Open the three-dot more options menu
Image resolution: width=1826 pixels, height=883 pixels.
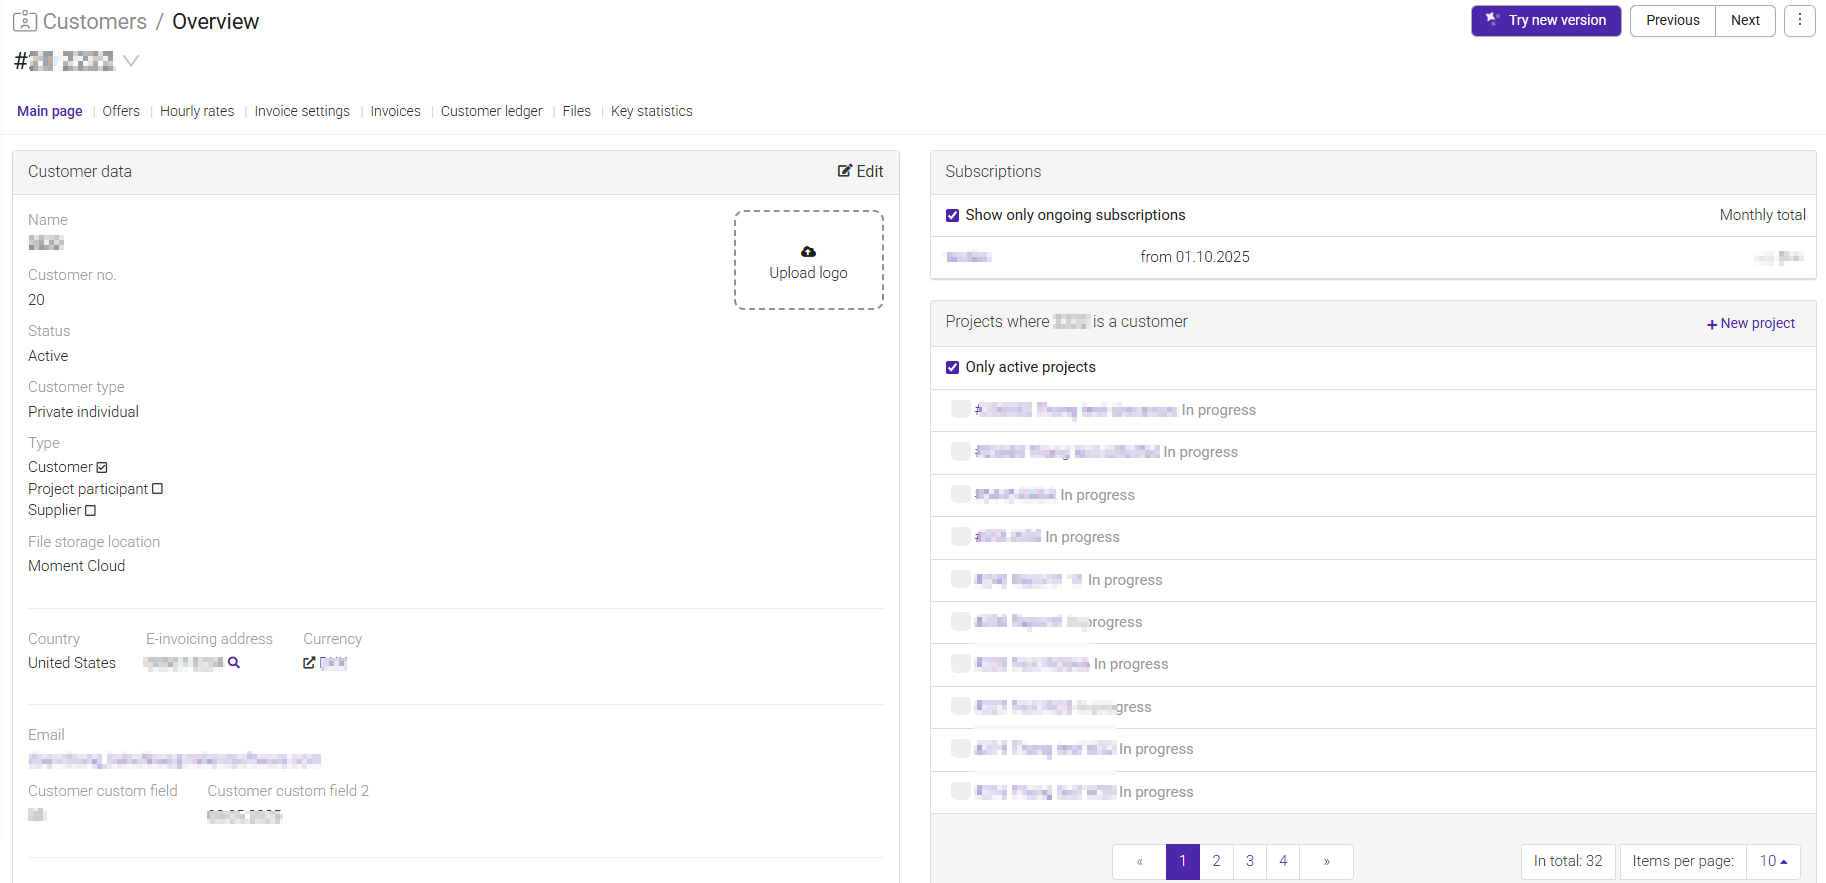(1800, 20)
